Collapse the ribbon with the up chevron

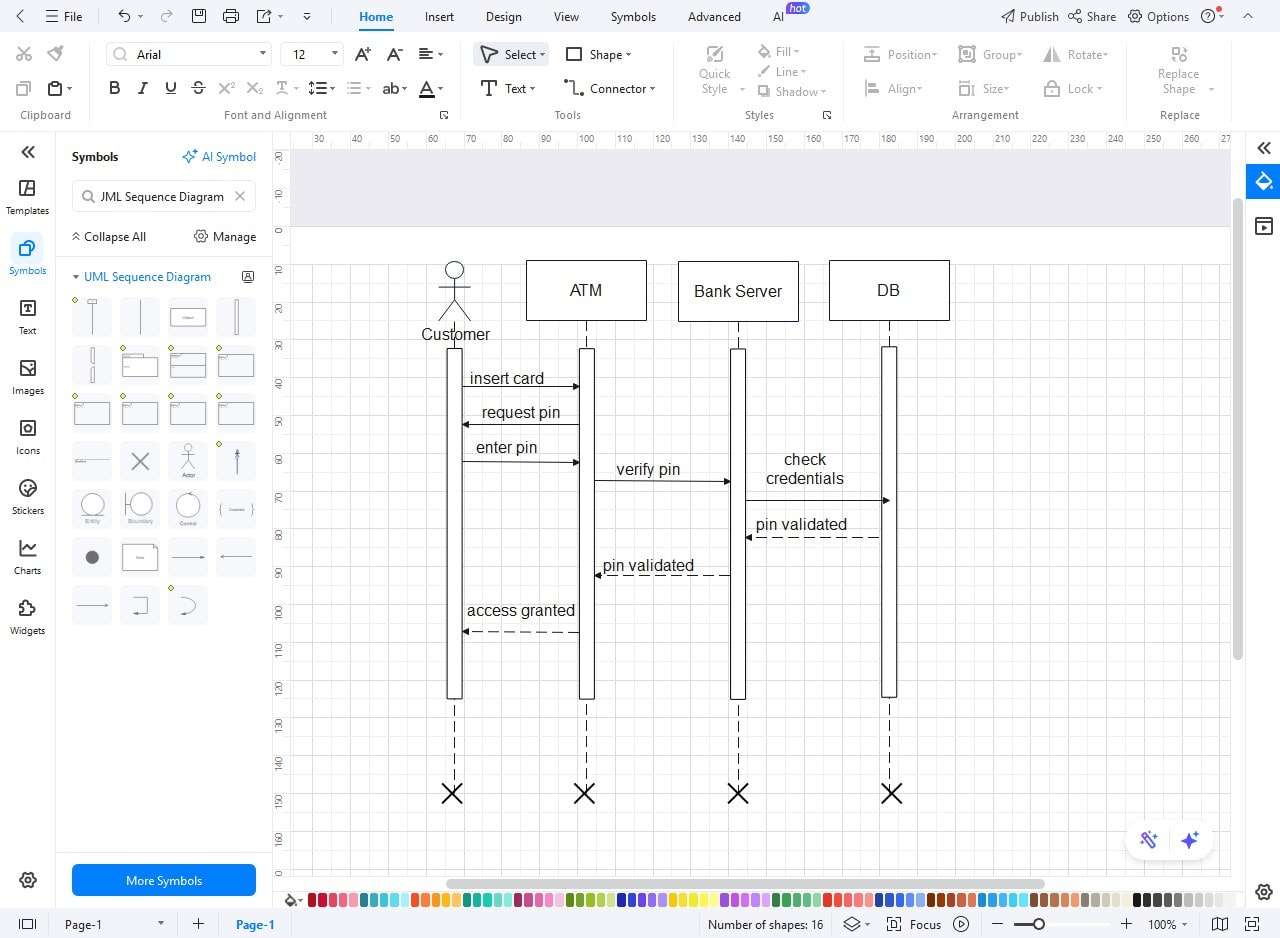click(x=1247, y=16)
